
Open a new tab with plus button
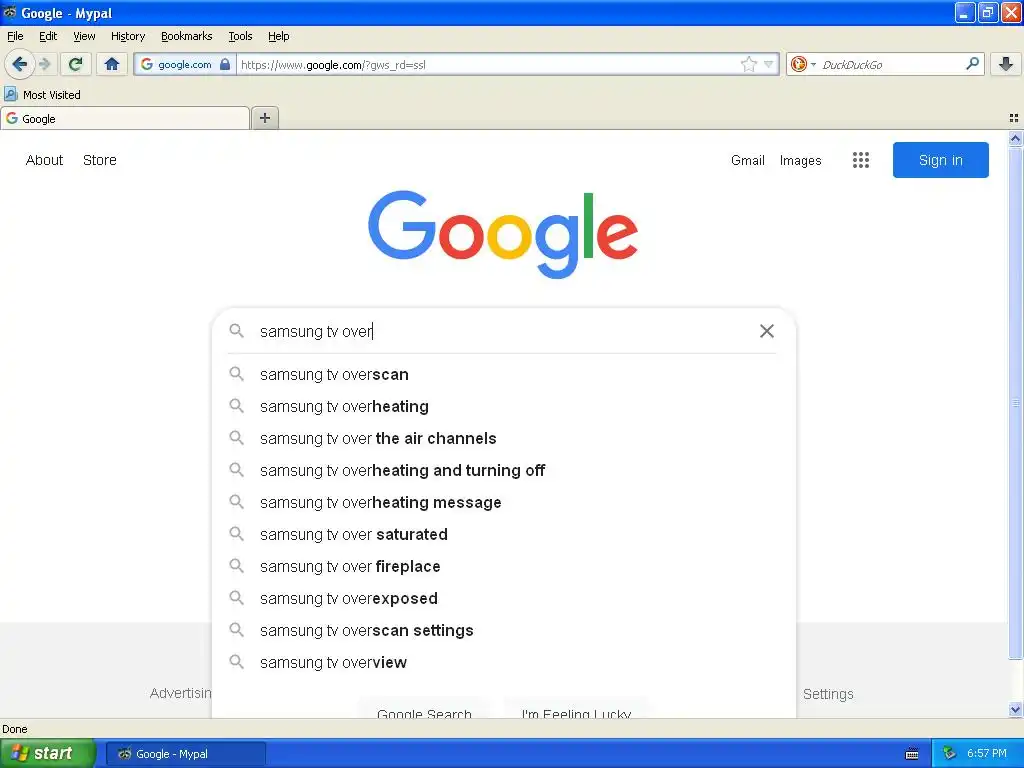pyautogui.click(x=264, y=118)
